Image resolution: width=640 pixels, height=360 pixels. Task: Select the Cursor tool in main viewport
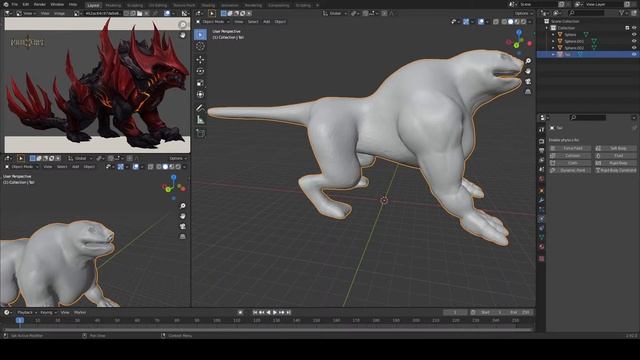pos(200,47)
